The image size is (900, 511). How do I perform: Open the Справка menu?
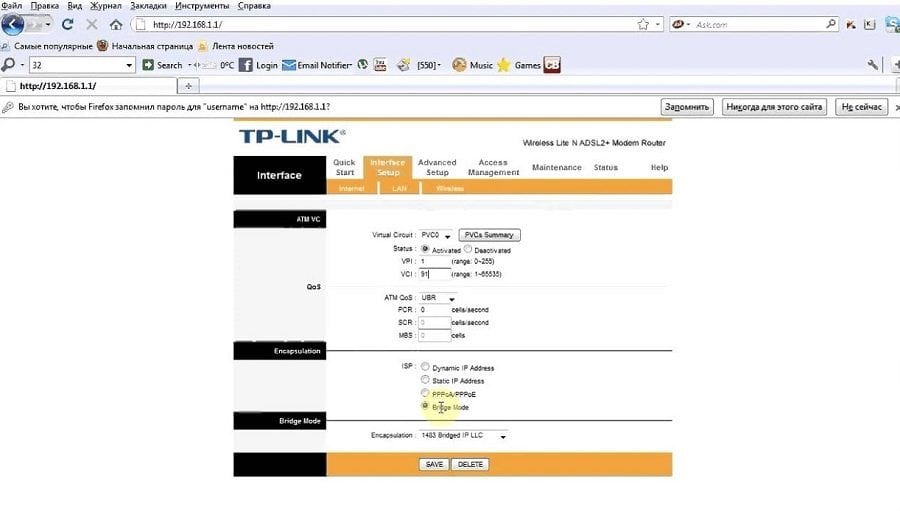(254, 6)
